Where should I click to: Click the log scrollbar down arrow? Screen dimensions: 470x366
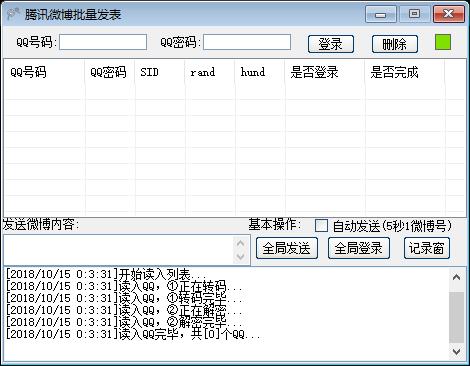click(457, 352)
